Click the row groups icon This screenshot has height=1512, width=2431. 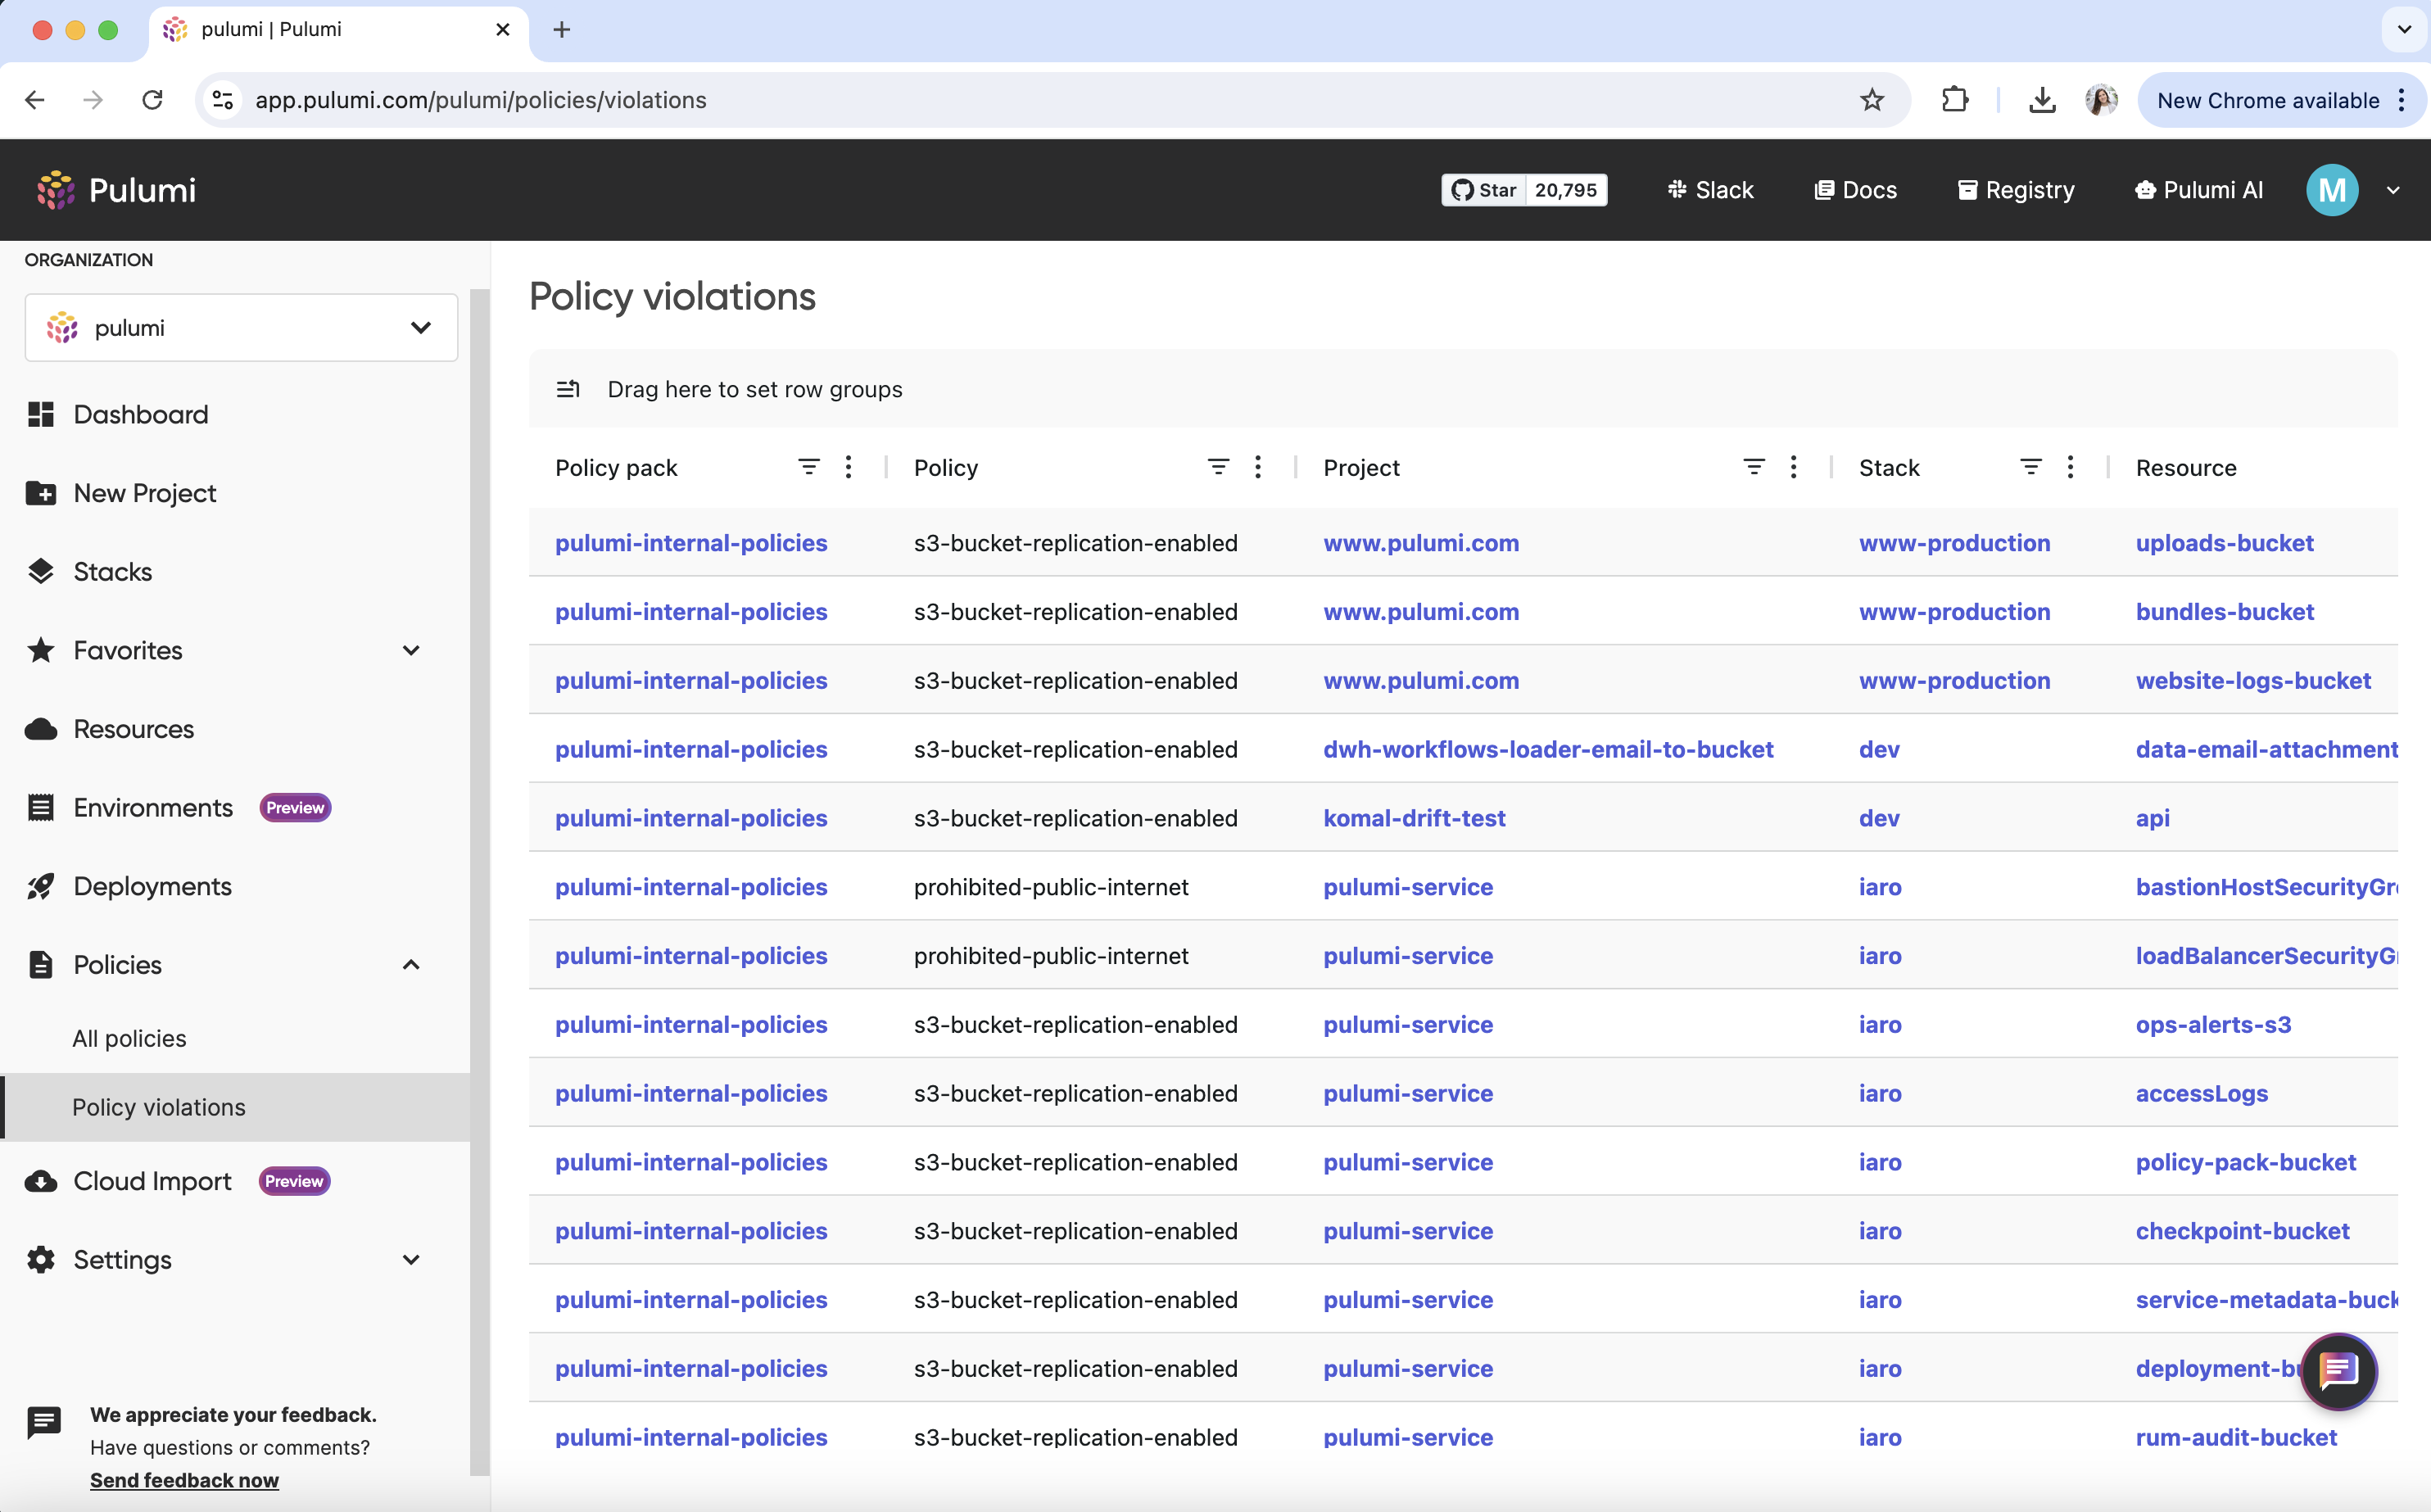tap(568, 389)
